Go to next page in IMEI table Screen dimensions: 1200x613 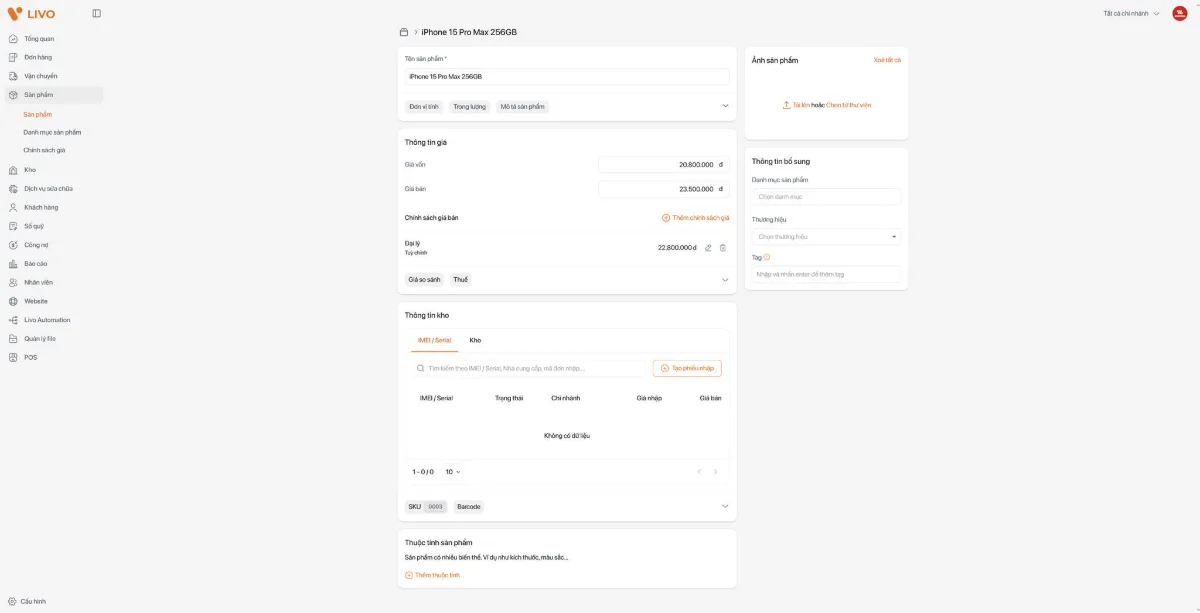pos(715,472)
